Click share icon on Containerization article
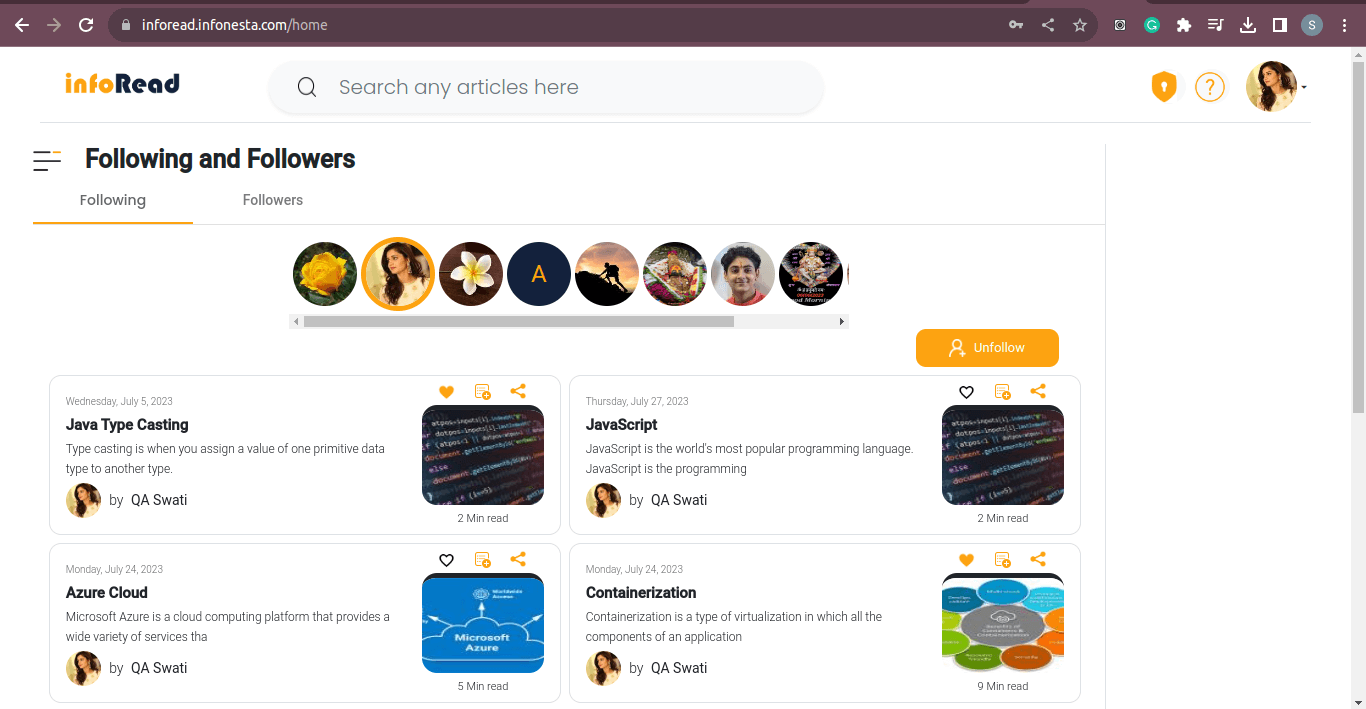This screenshot has height=709, width=1366. [x=1038, y=559]
